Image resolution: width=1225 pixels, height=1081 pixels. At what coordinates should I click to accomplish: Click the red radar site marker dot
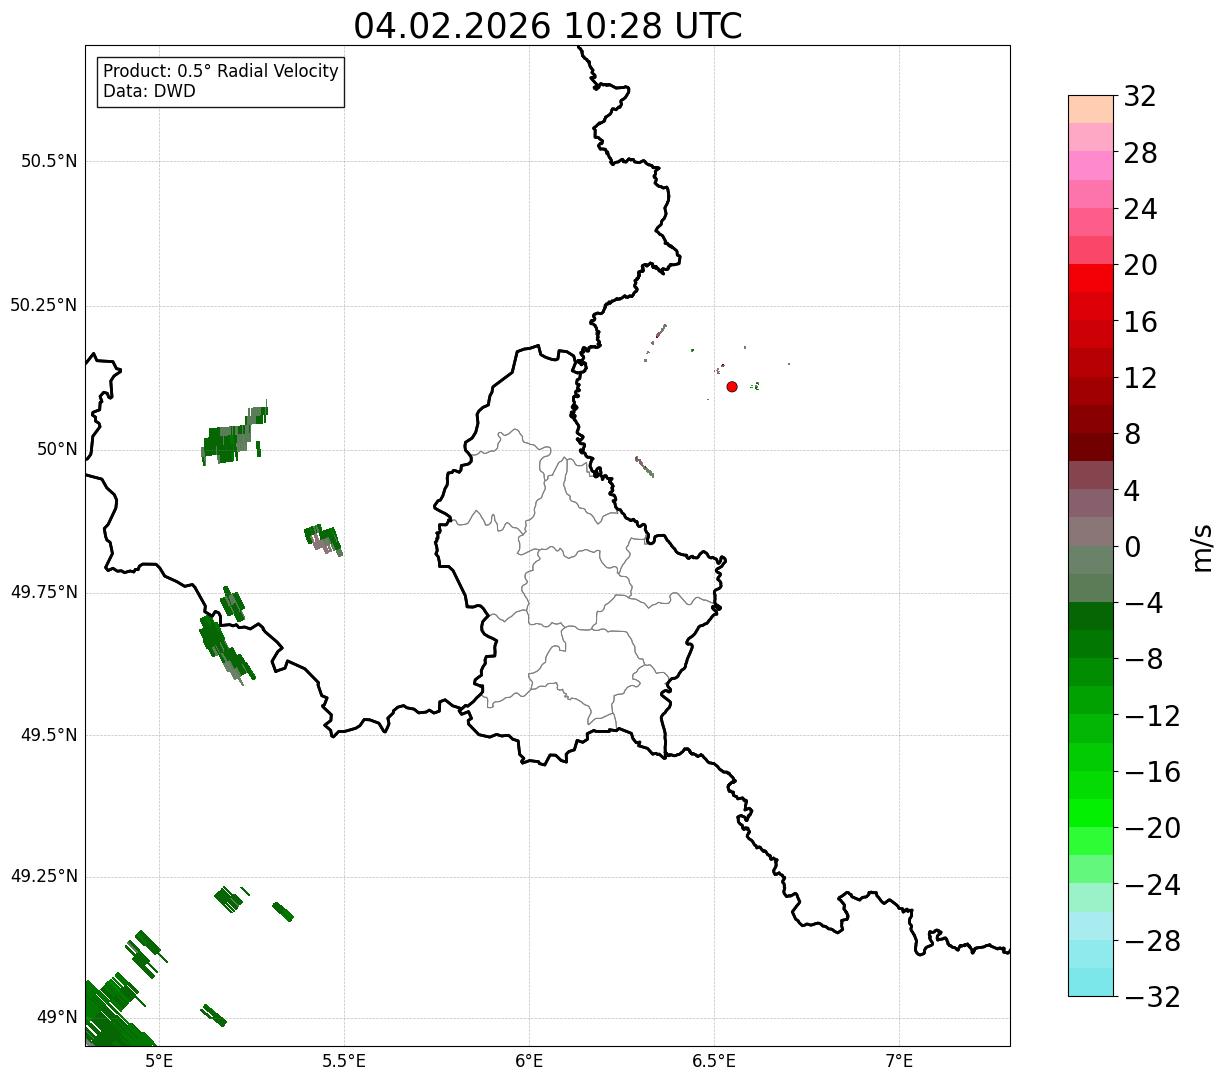point(732,387)
